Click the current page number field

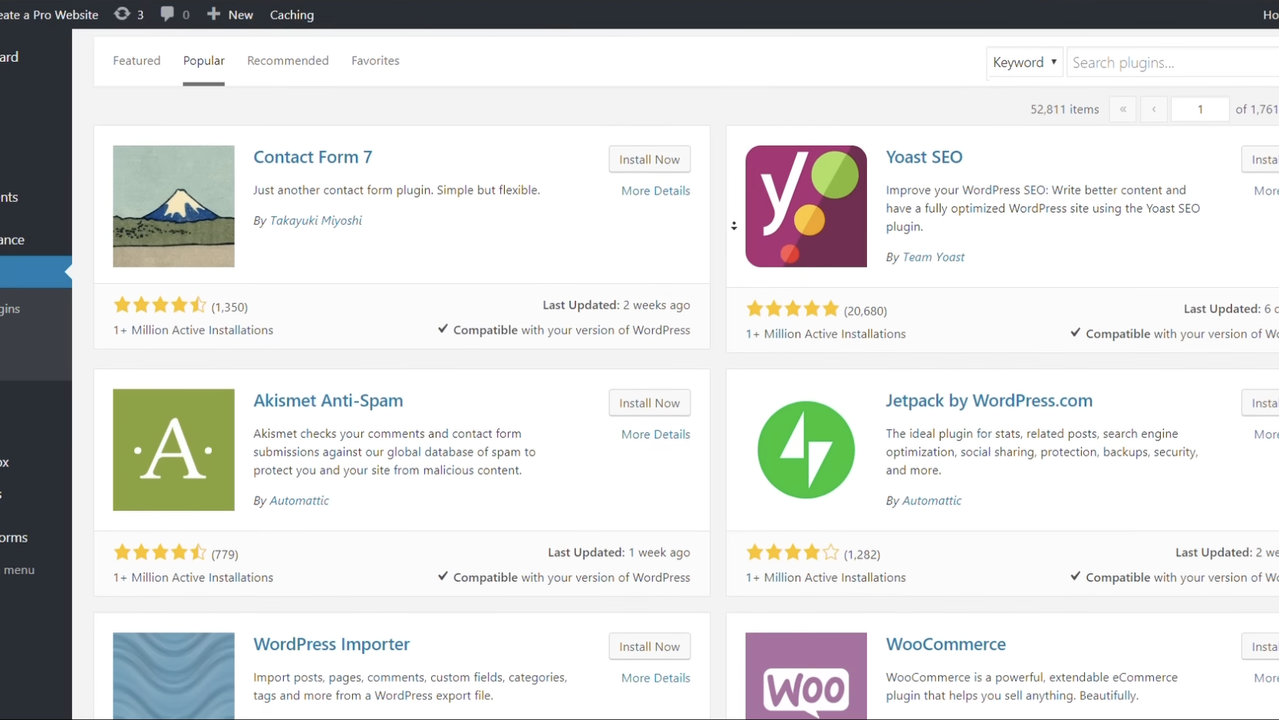pos(1199,109)
